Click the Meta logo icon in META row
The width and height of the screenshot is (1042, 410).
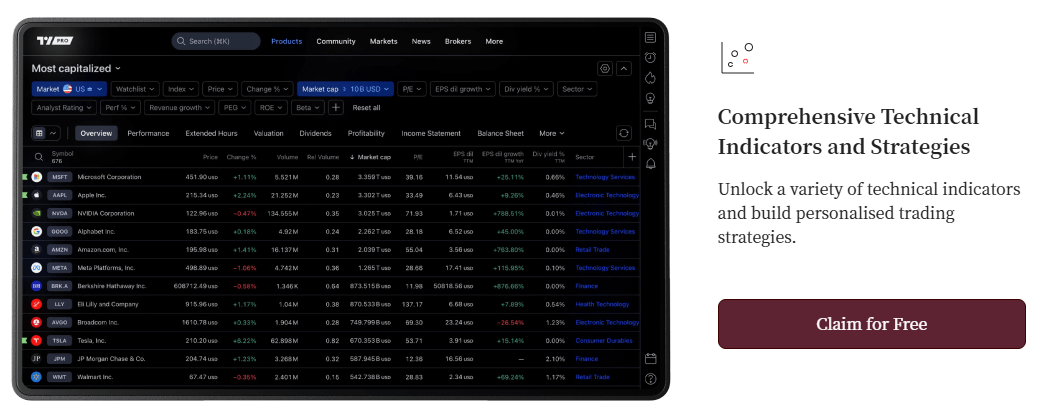point(37,268)
